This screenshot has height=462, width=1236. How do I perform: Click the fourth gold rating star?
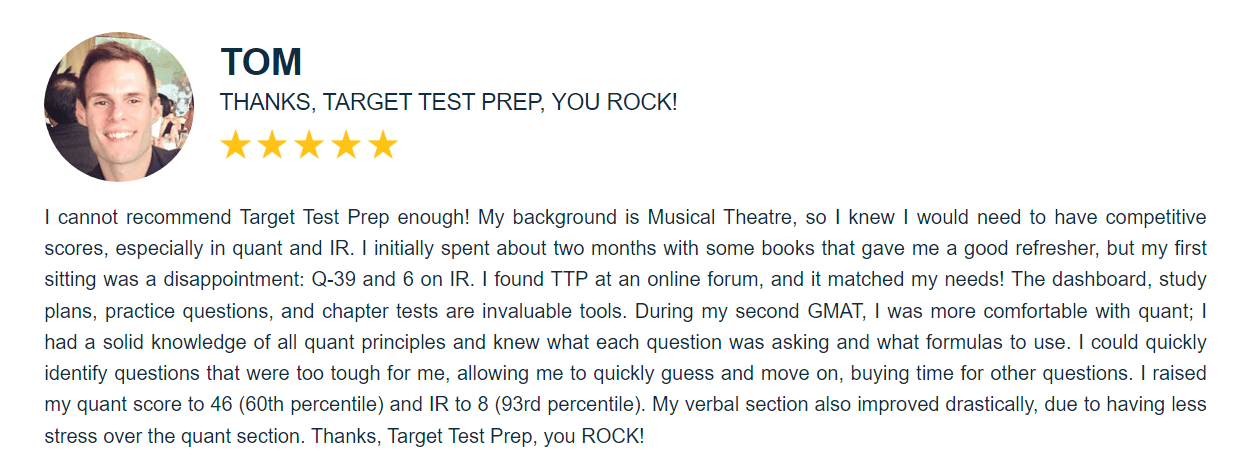[x=346, y=146]
